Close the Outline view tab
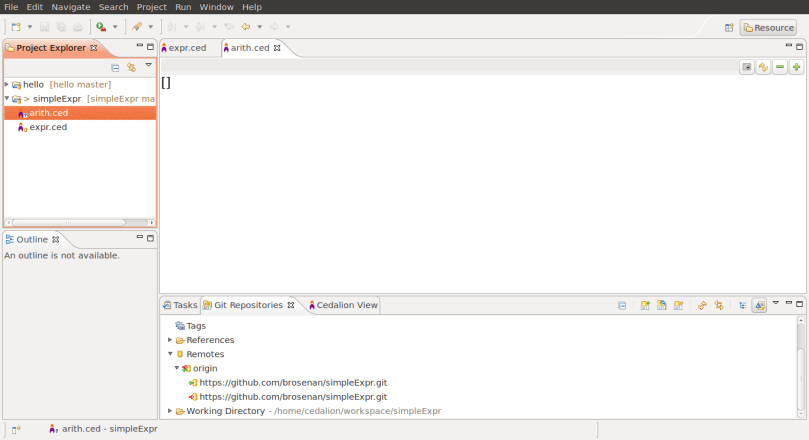 point(56,240)
